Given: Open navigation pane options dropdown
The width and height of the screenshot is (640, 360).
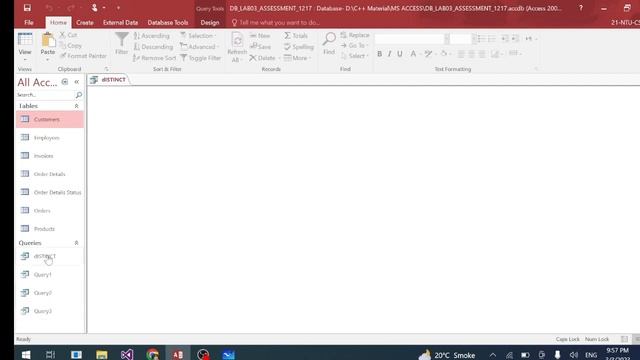Looking at the screenshot, I should (x=65, y=82).
